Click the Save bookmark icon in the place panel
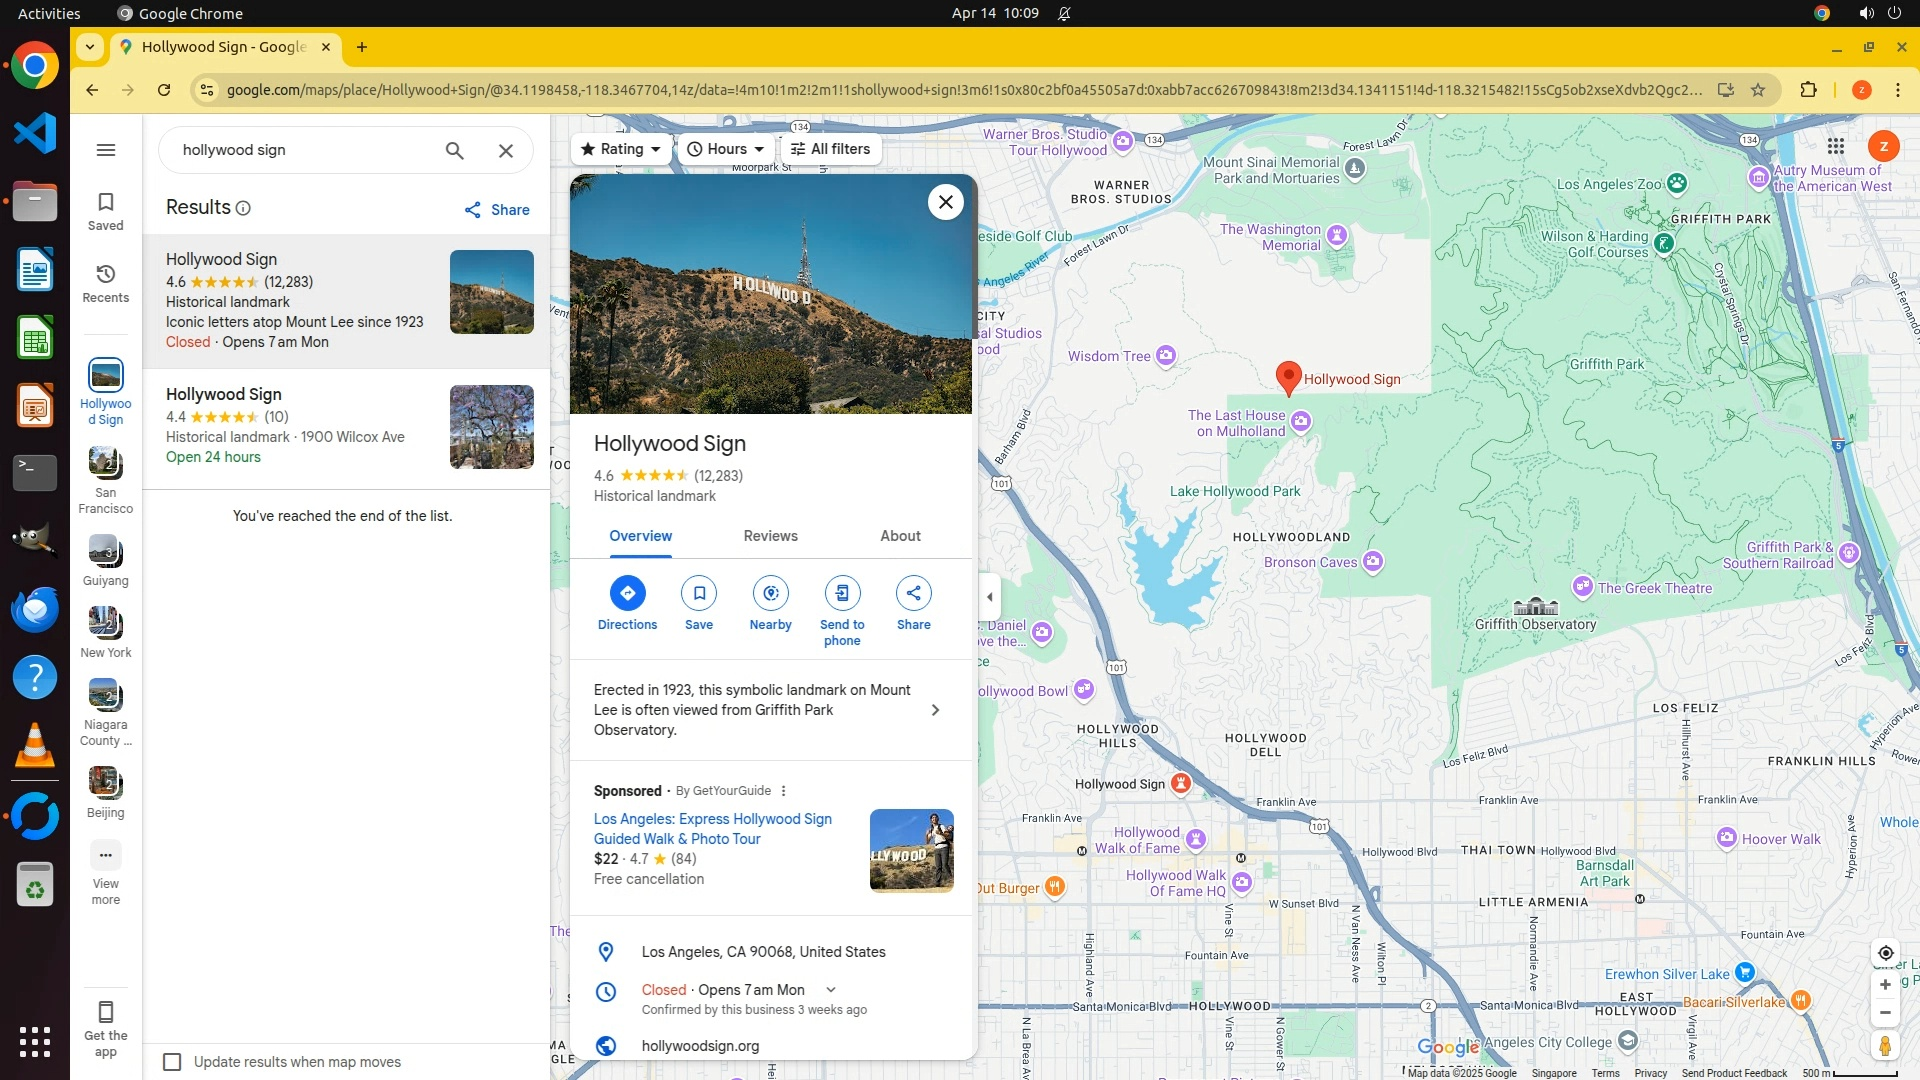 (699, 594)
